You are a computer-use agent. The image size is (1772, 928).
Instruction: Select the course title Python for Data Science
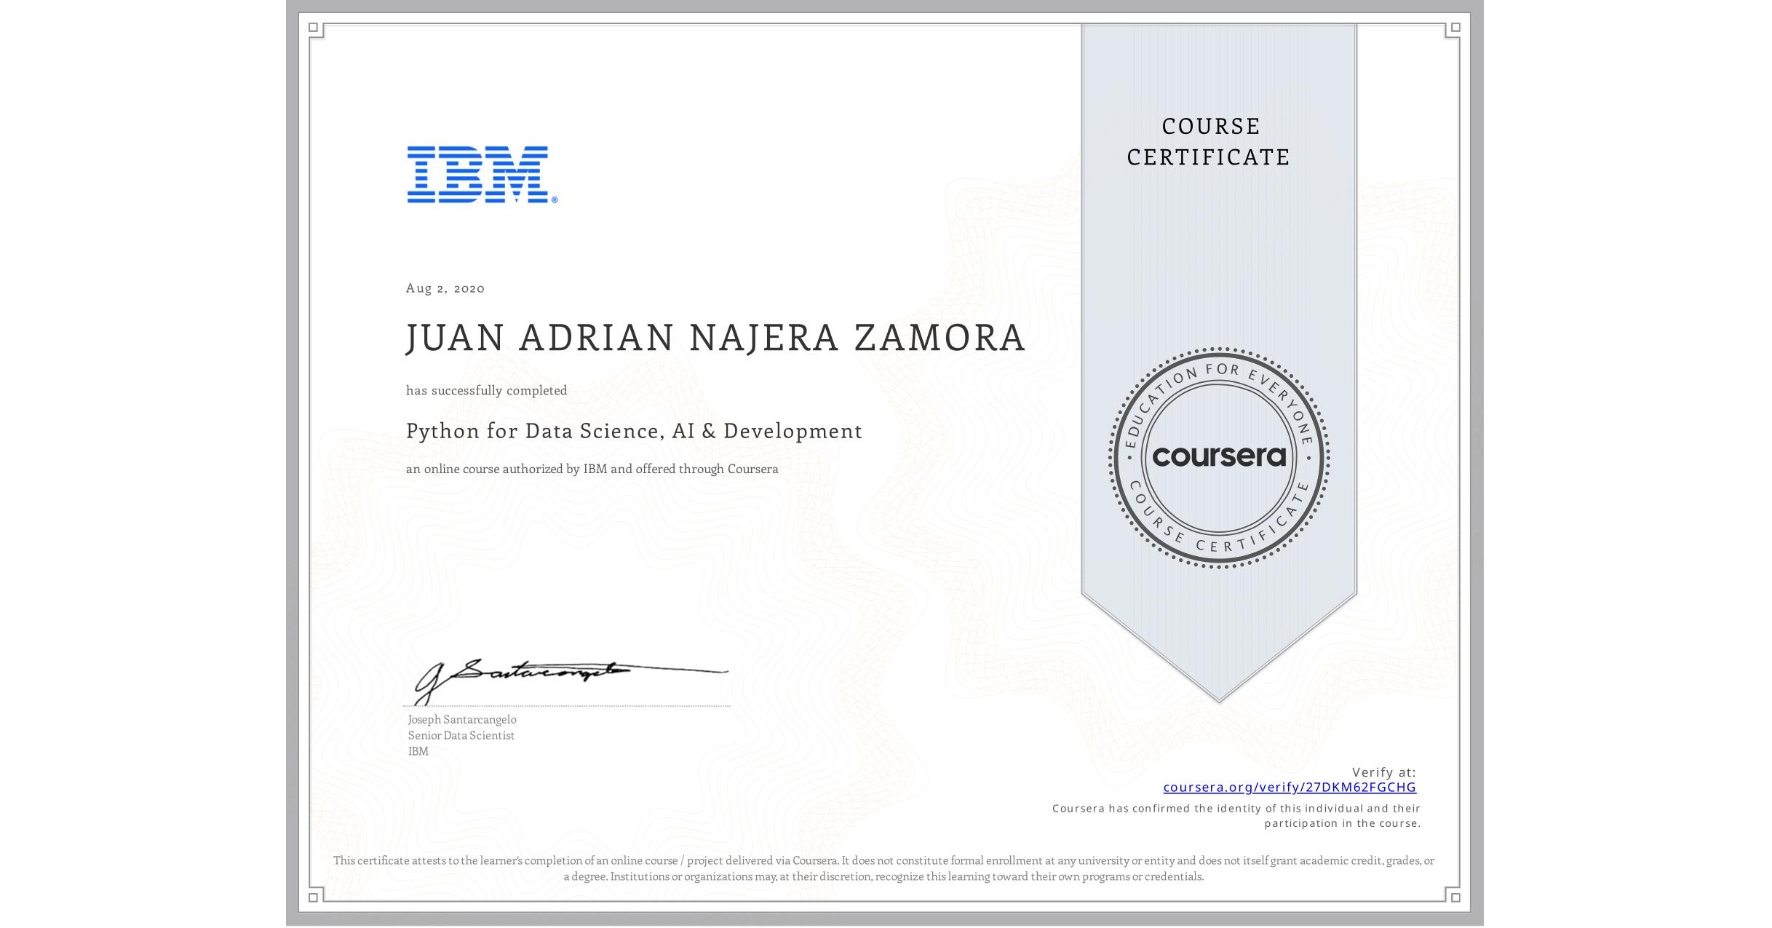coord(634,431)
